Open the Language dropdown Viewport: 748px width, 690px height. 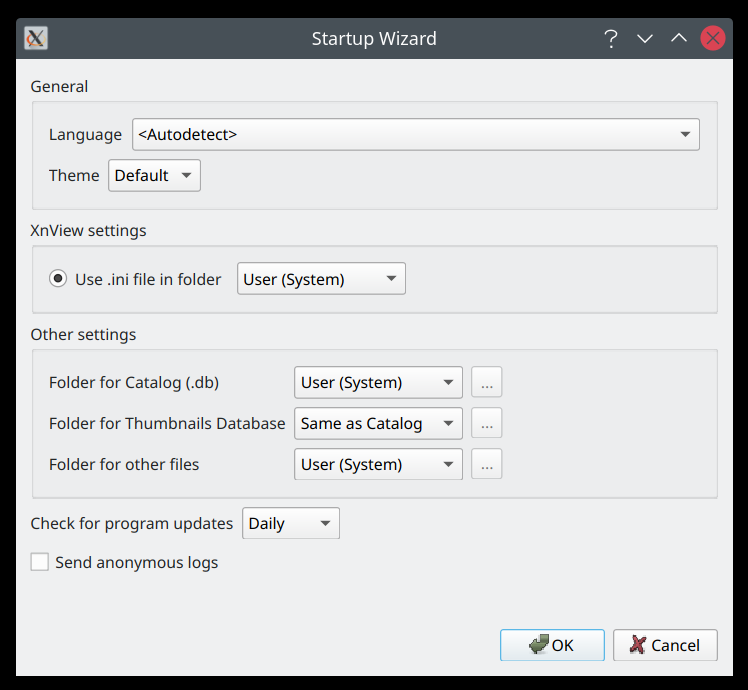(x=415, y=134)
